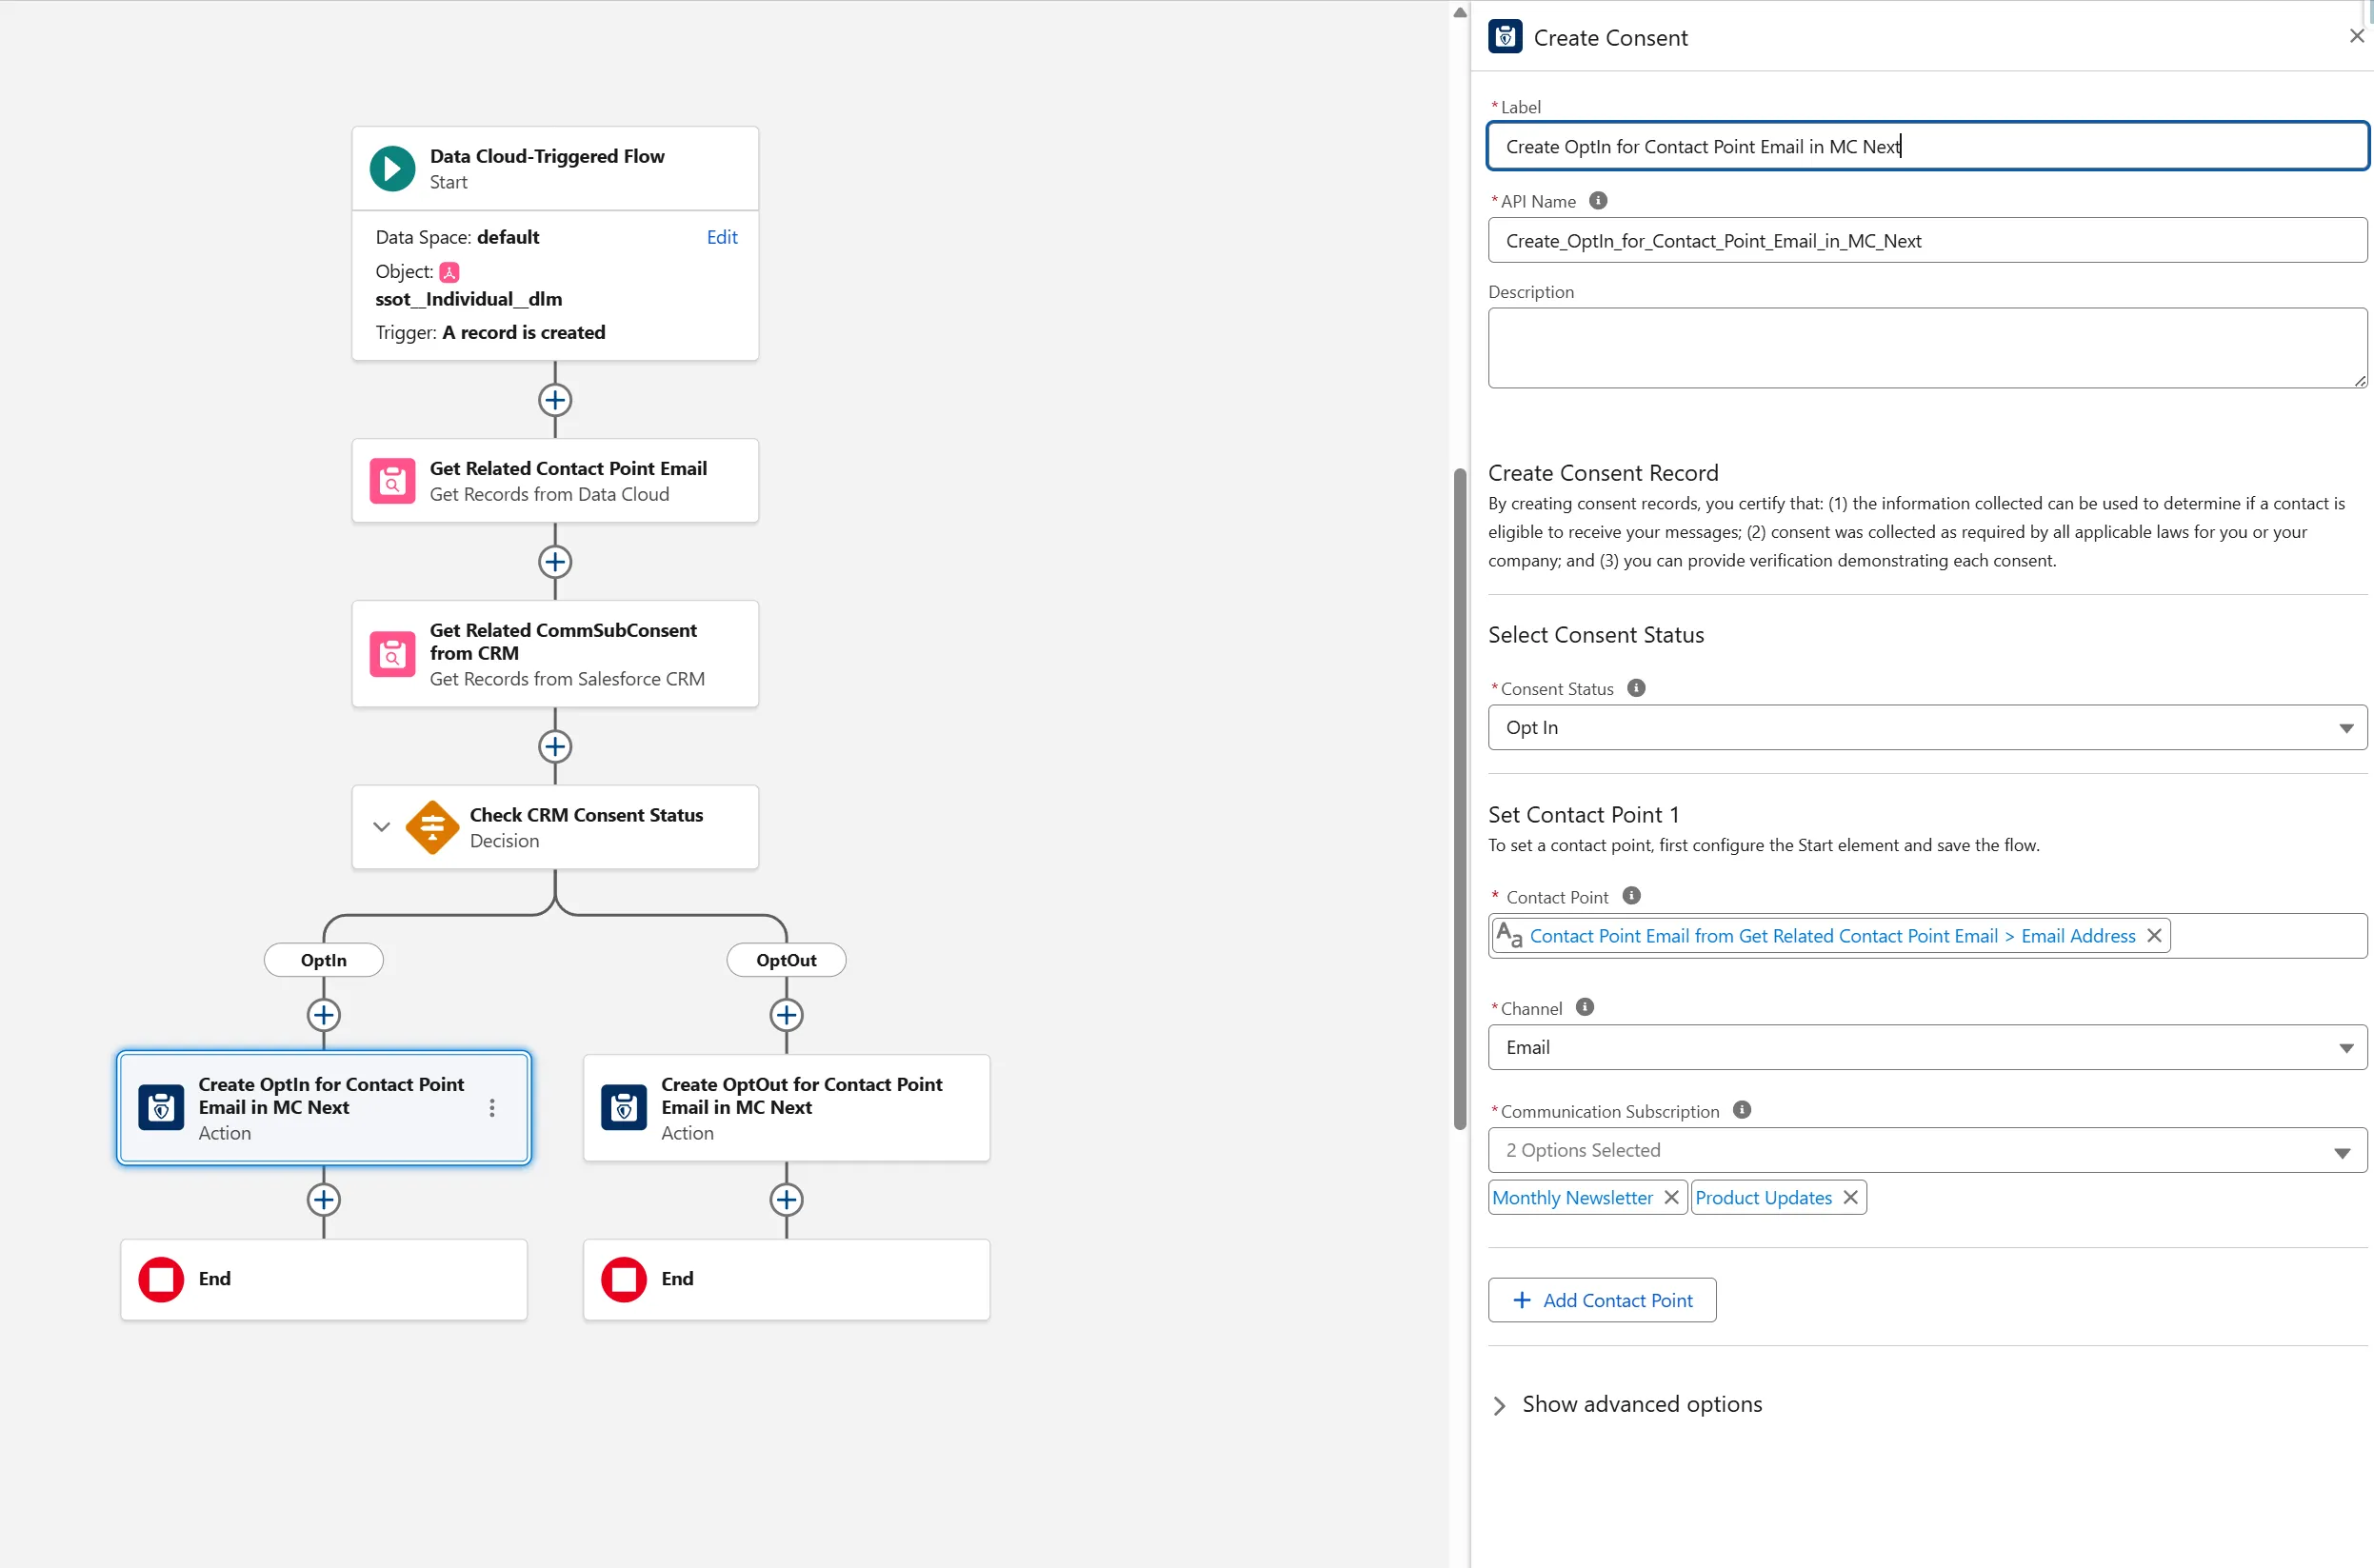Click the Get Related Contact Point Email node icon
This screenshot has height=1568, width=2374.
coord(392,481)
